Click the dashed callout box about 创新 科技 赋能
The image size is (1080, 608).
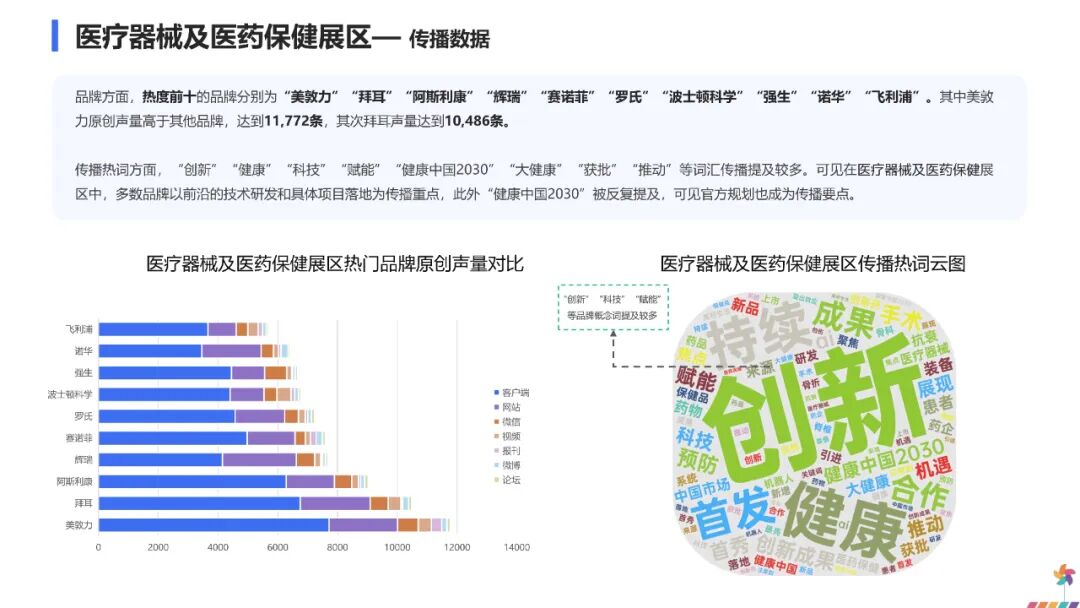(x=613, y=307)
